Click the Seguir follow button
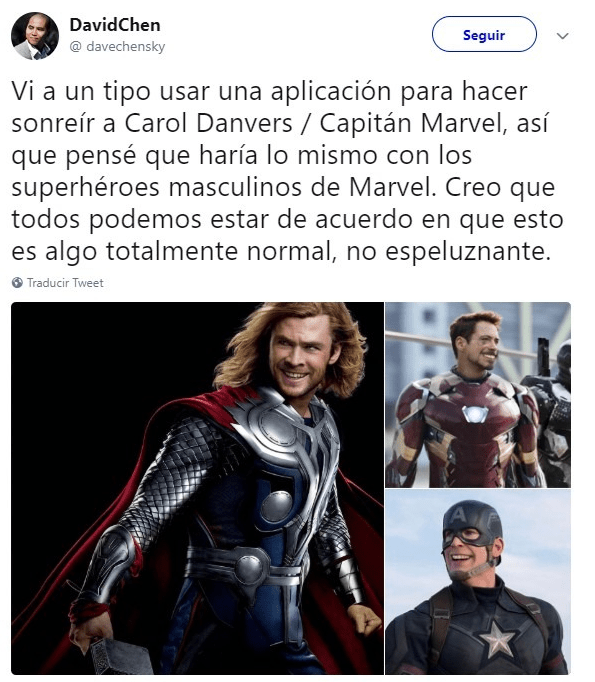The image size is (595, 682). tap(484, 34)
